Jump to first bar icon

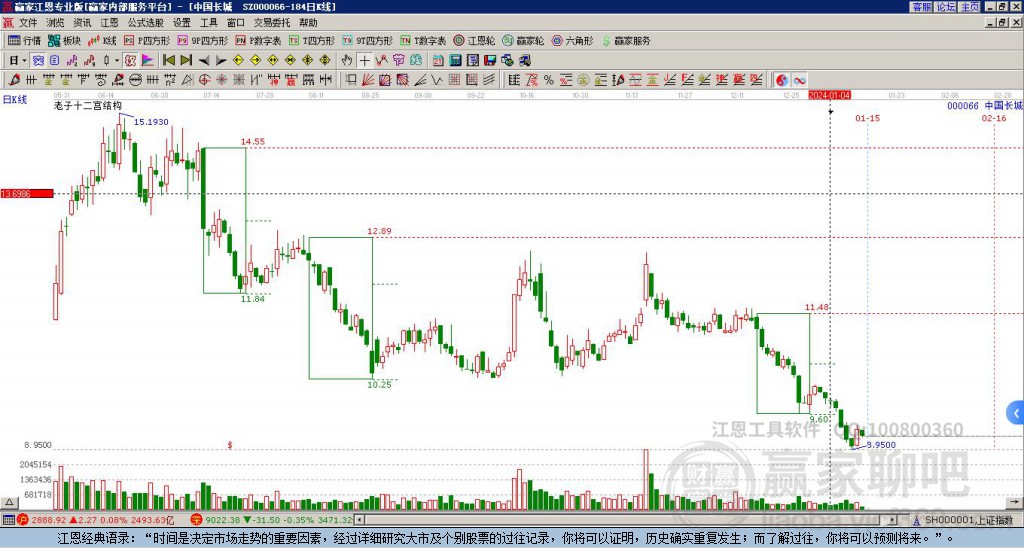[x=169, y=60]
